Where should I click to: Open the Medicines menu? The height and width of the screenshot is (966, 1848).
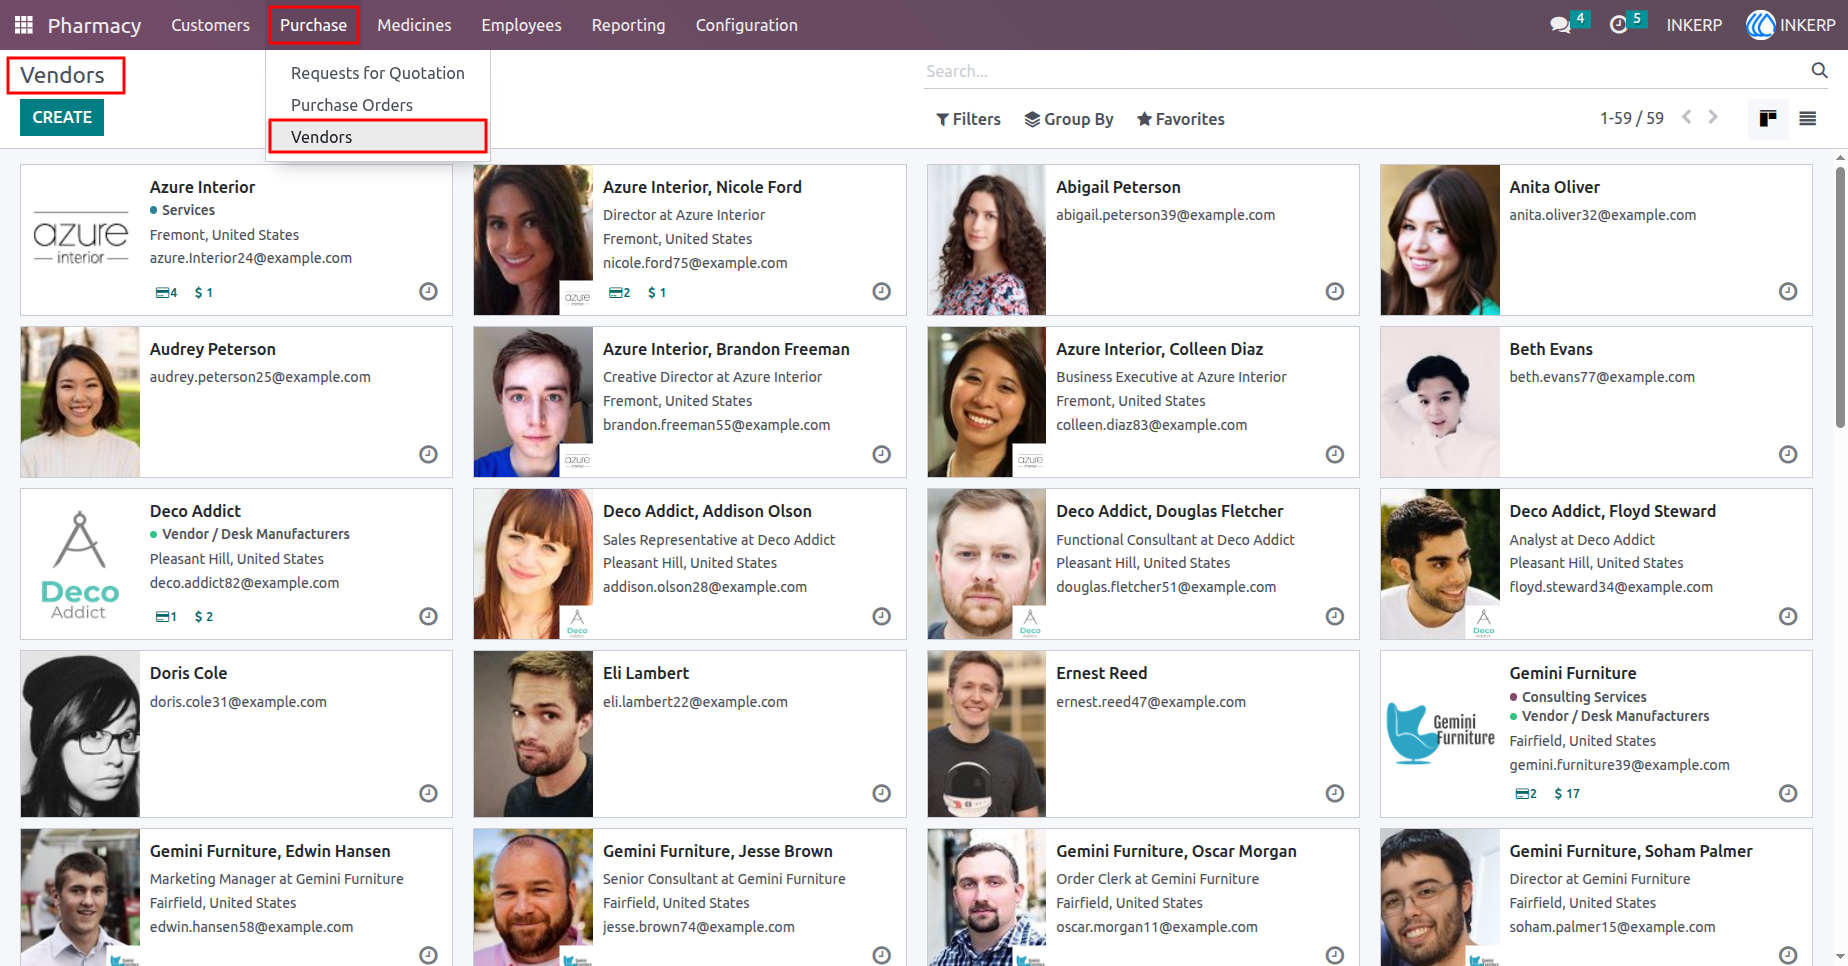click(x=414, y=25)
